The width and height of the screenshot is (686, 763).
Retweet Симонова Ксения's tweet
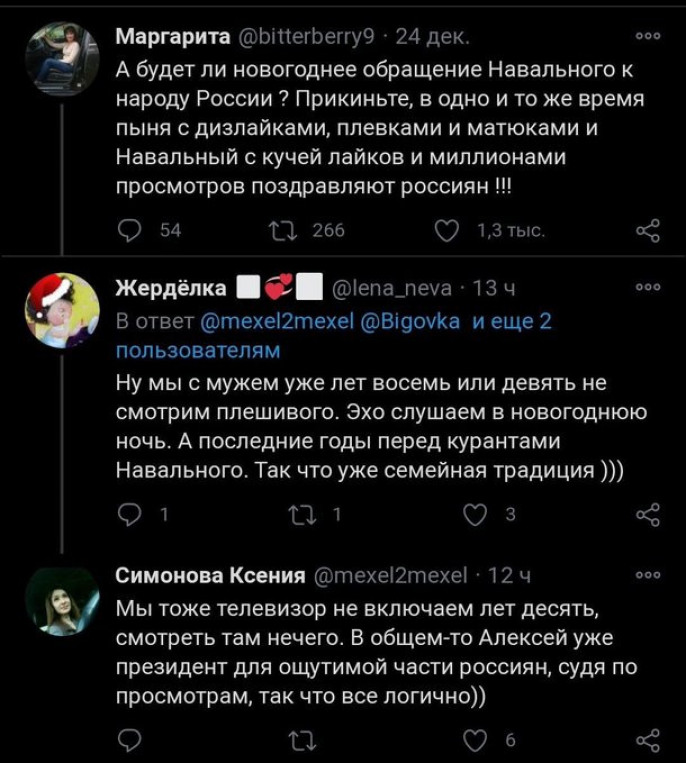[x=299, y=740]
